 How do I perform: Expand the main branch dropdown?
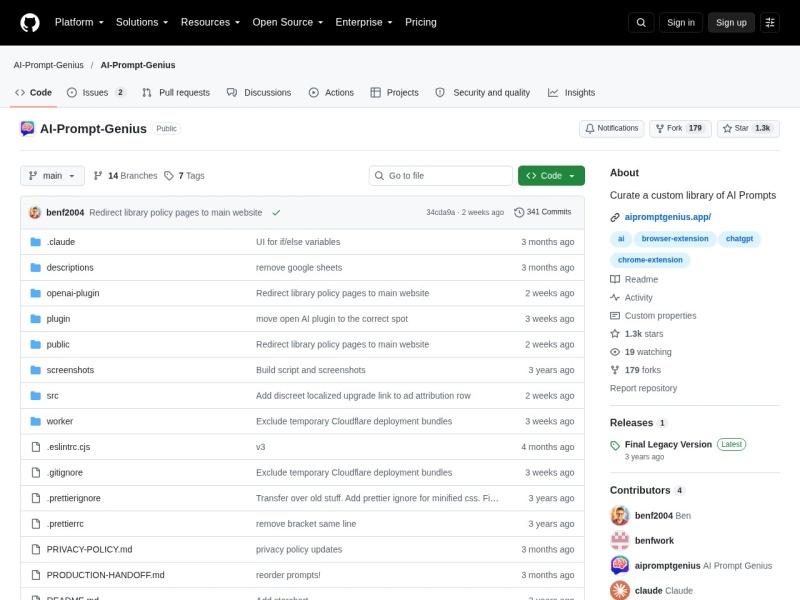pyautogui.click(x=52, y=176)
